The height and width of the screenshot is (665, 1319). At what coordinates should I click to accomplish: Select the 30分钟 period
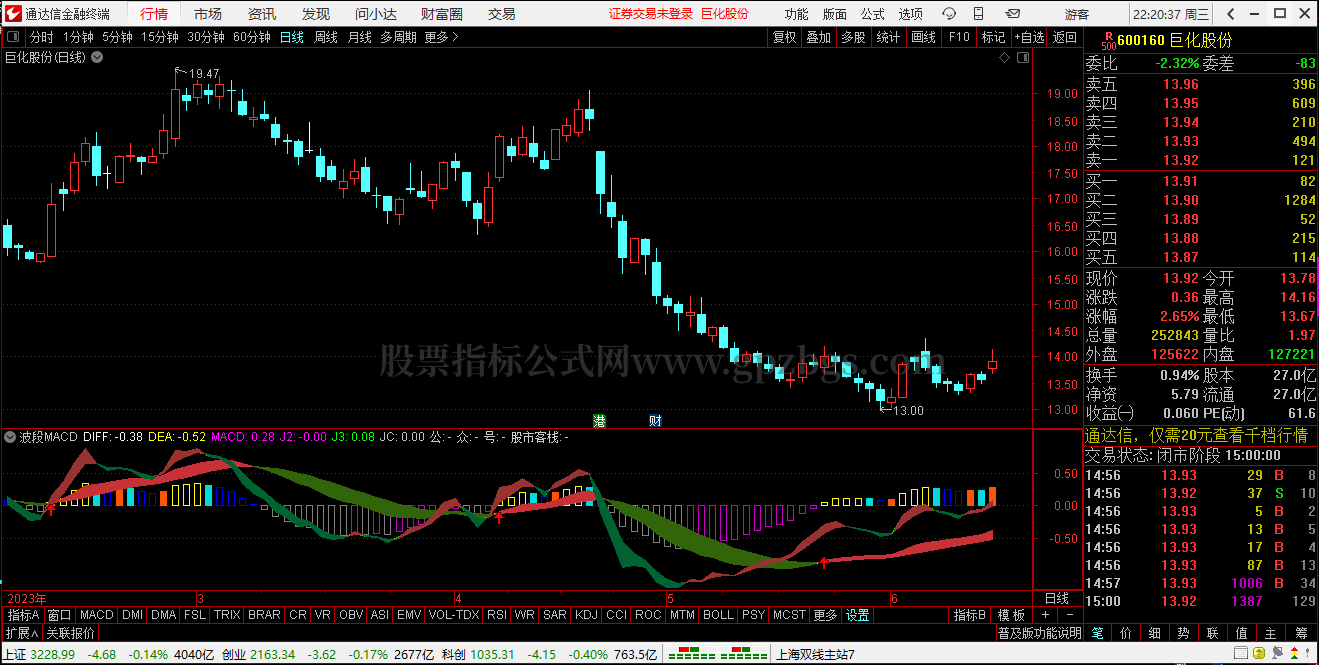coord(205,37)
